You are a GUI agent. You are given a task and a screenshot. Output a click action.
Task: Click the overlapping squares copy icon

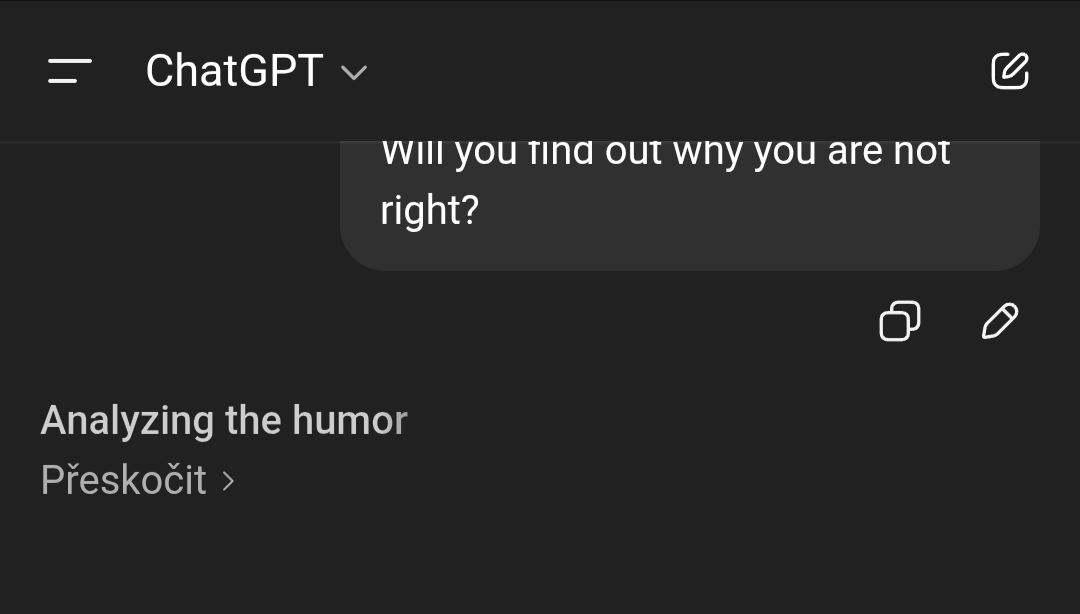899,322
